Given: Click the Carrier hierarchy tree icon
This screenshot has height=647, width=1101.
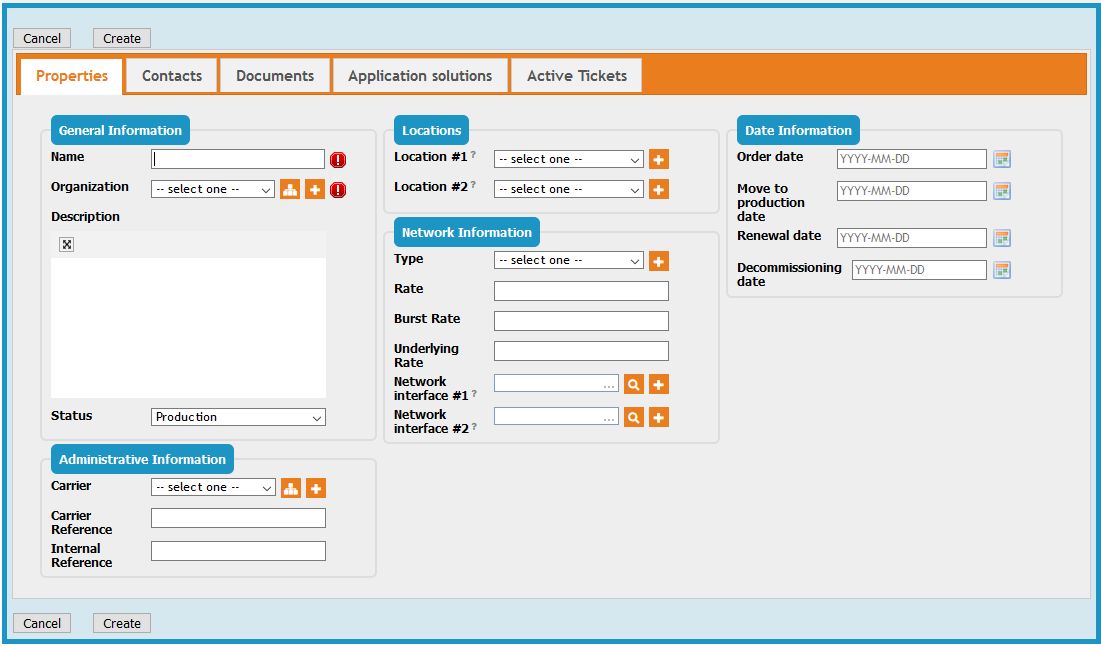Looking at the screenshot, I should tap(291, 488).
